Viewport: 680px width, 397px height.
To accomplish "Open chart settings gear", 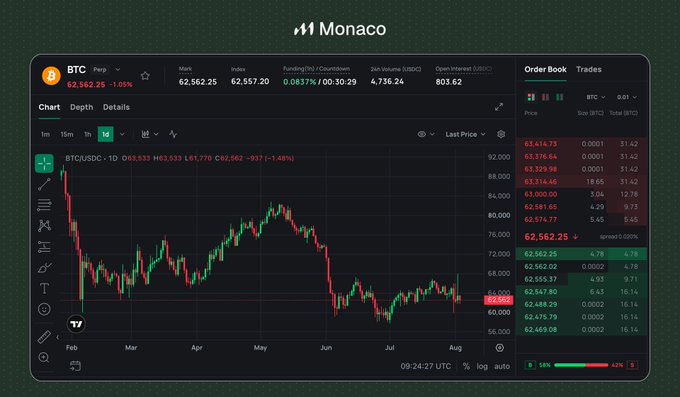I will [x=501, y=134].
